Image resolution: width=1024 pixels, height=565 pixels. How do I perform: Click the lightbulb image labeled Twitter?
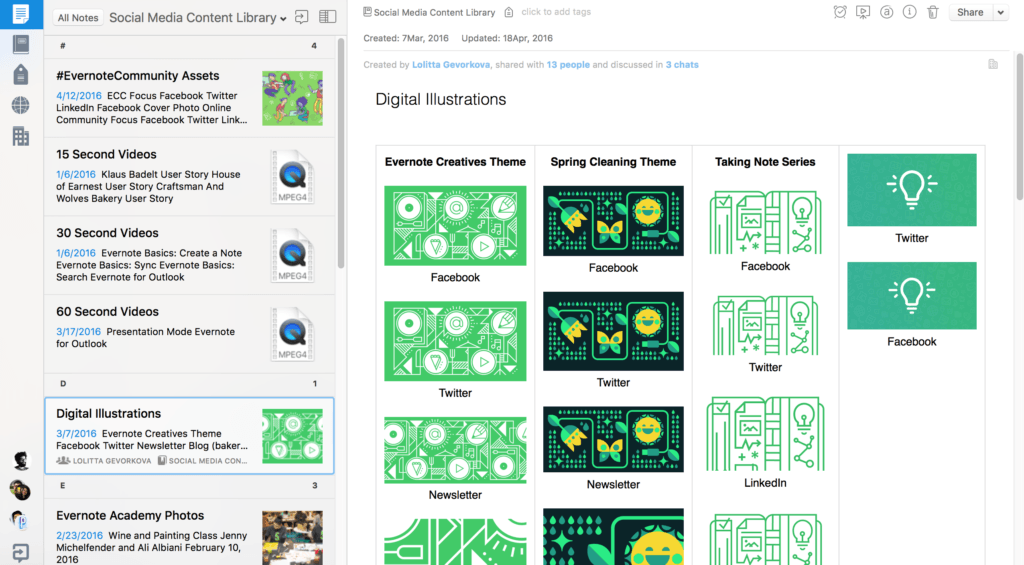click(912, 190)
